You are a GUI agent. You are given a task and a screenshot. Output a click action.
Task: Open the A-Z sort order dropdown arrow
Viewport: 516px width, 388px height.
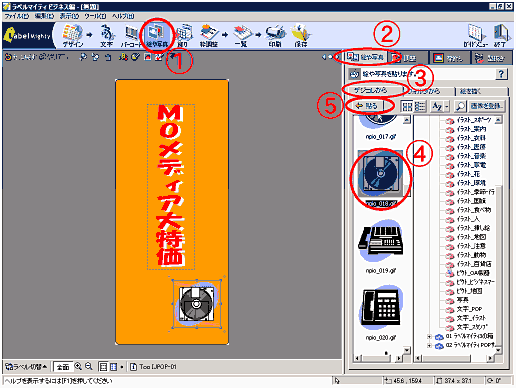click(447, 106)
